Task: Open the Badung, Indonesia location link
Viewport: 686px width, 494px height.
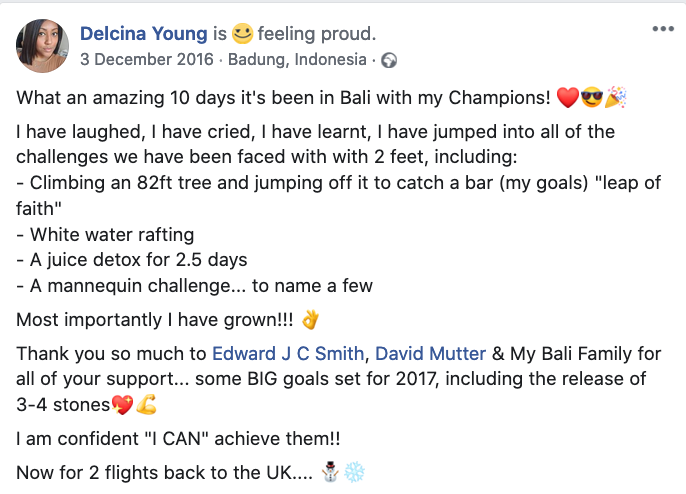Action: tap(297, 59)
